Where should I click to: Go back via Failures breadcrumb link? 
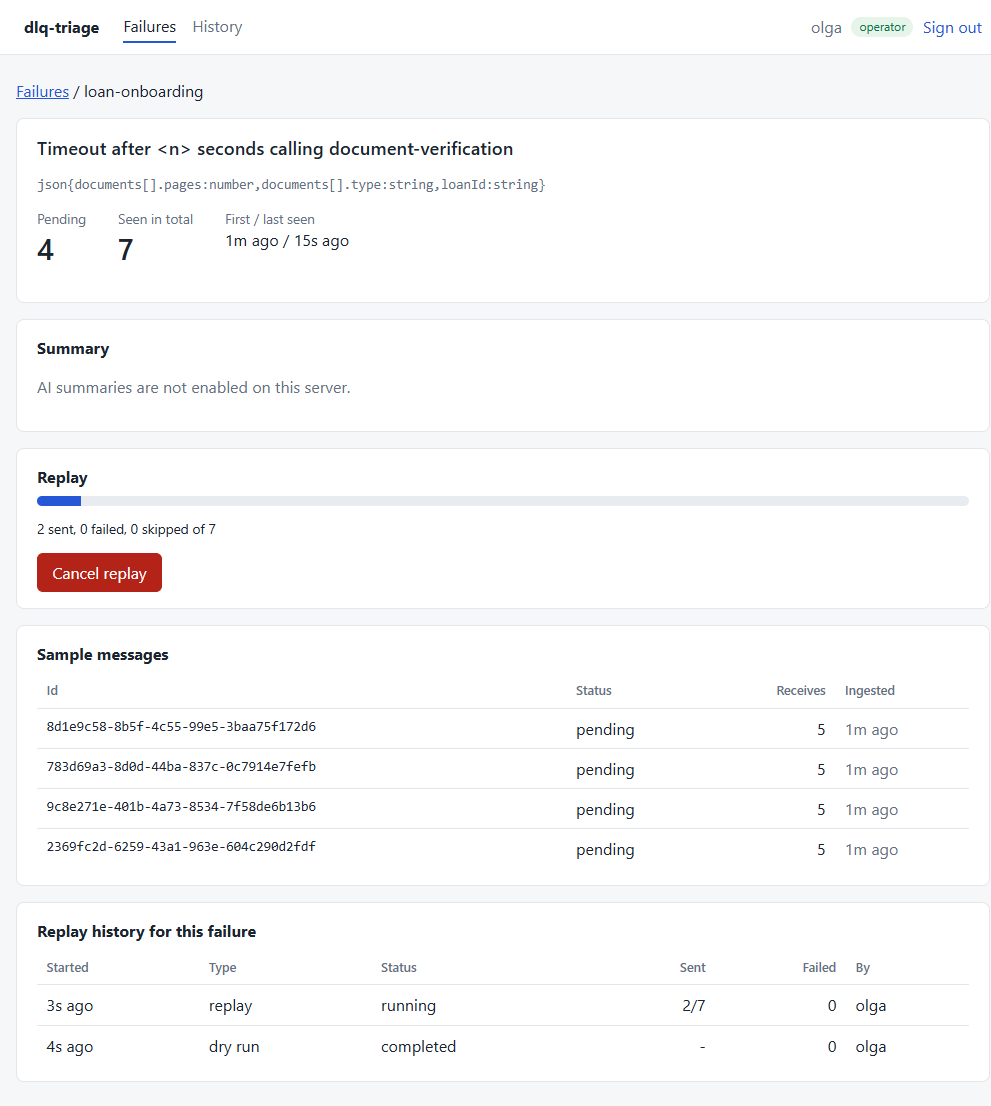click(42, 92)
